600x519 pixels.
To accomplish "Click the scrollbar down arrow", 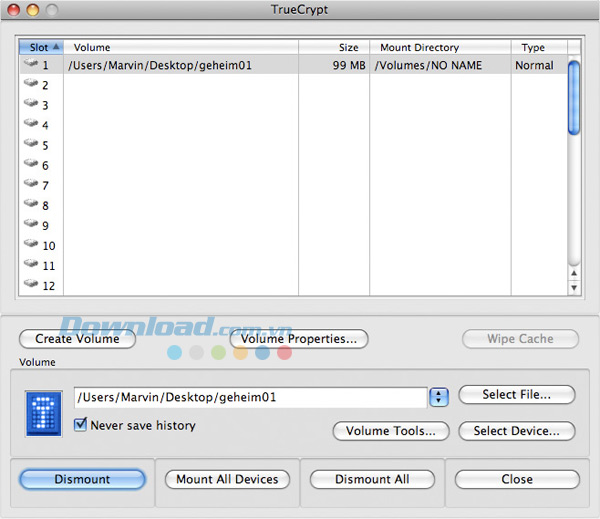I will 574,287.
